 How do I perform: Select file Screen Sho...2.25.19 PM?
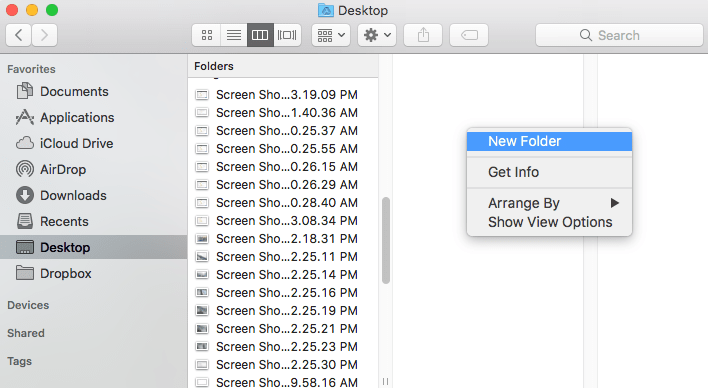click(283, 311)
